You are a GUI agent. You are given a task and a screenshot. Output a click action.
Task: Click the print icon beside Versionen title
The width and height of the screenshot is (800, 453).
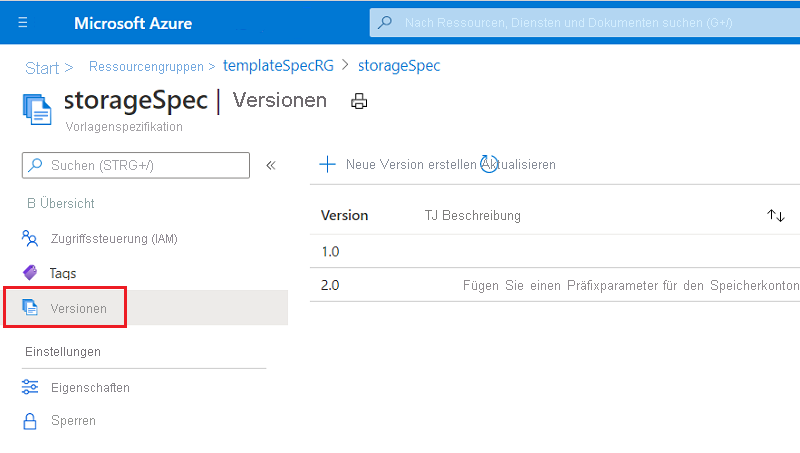click(359, 101)
